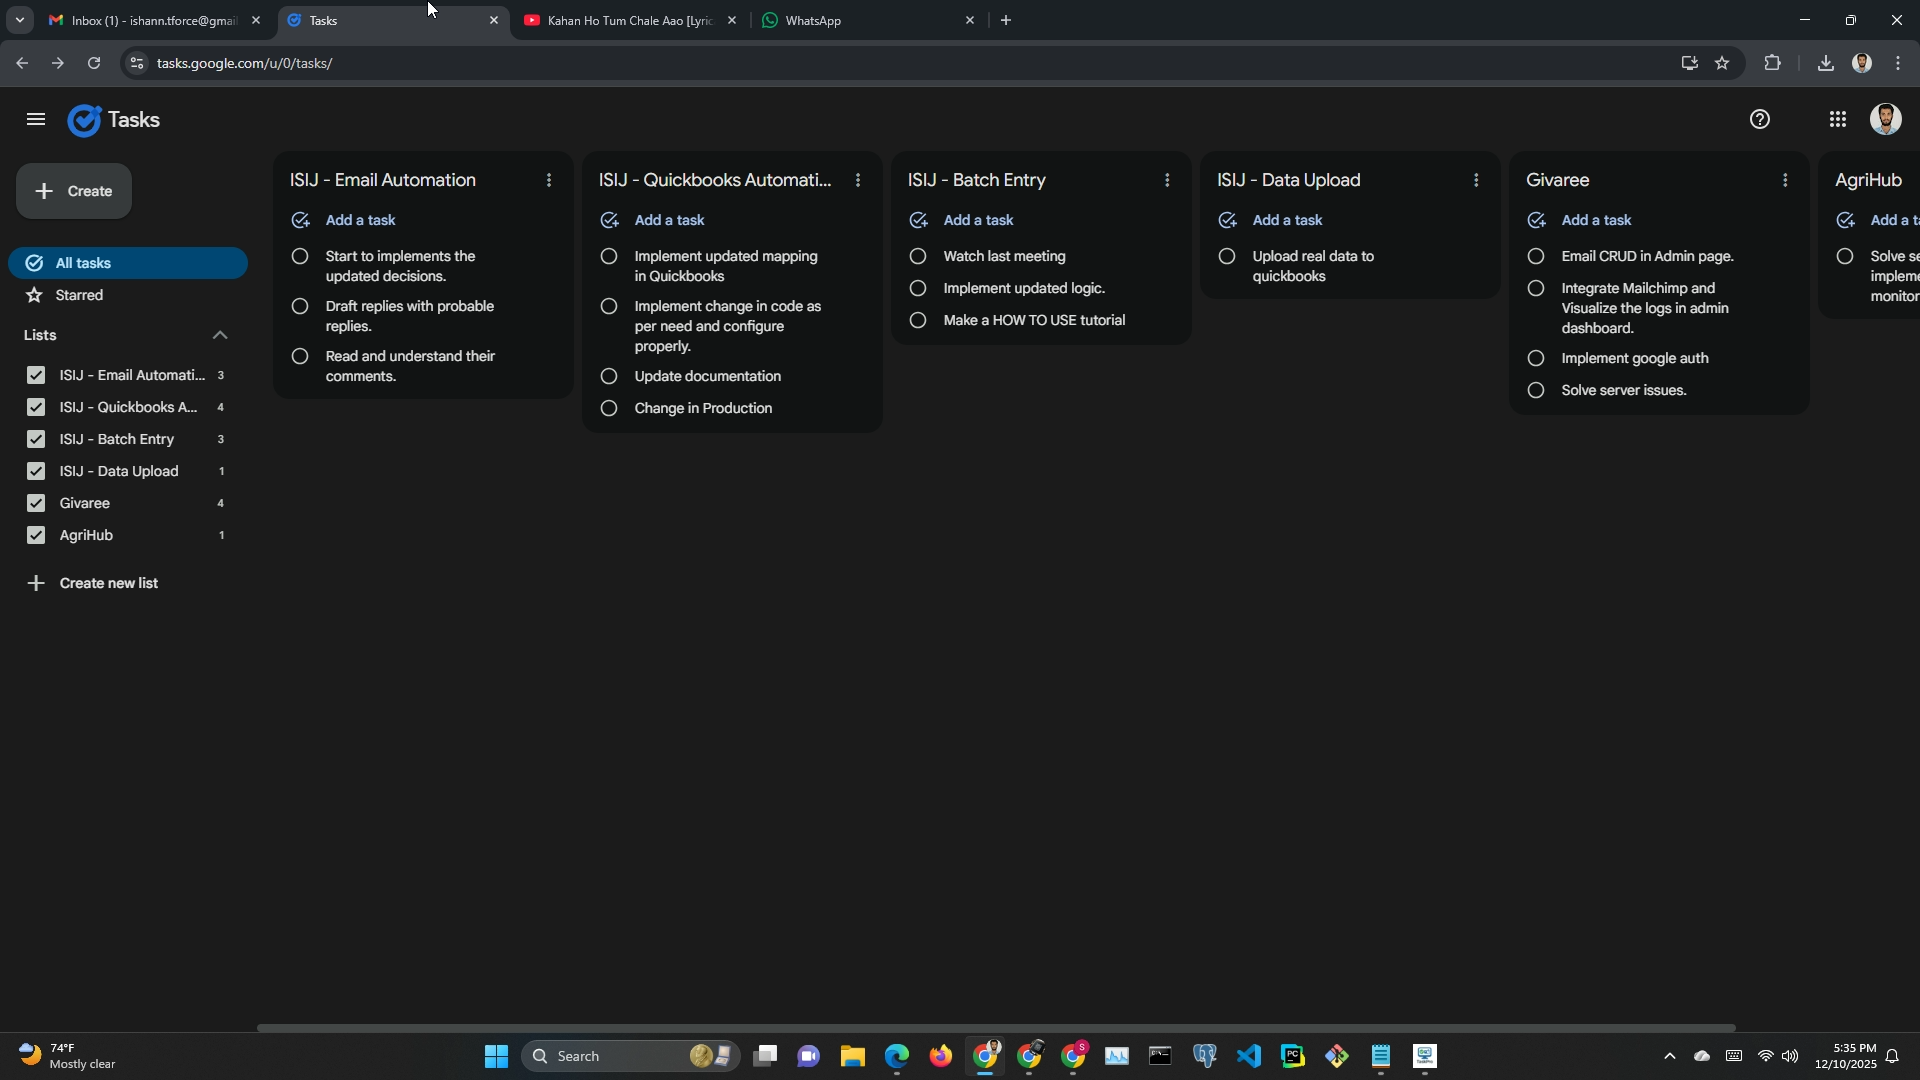This screenshot has height=1080, width=1920.
Task: Click 'Create new list' link
Action: click(108, 583)
